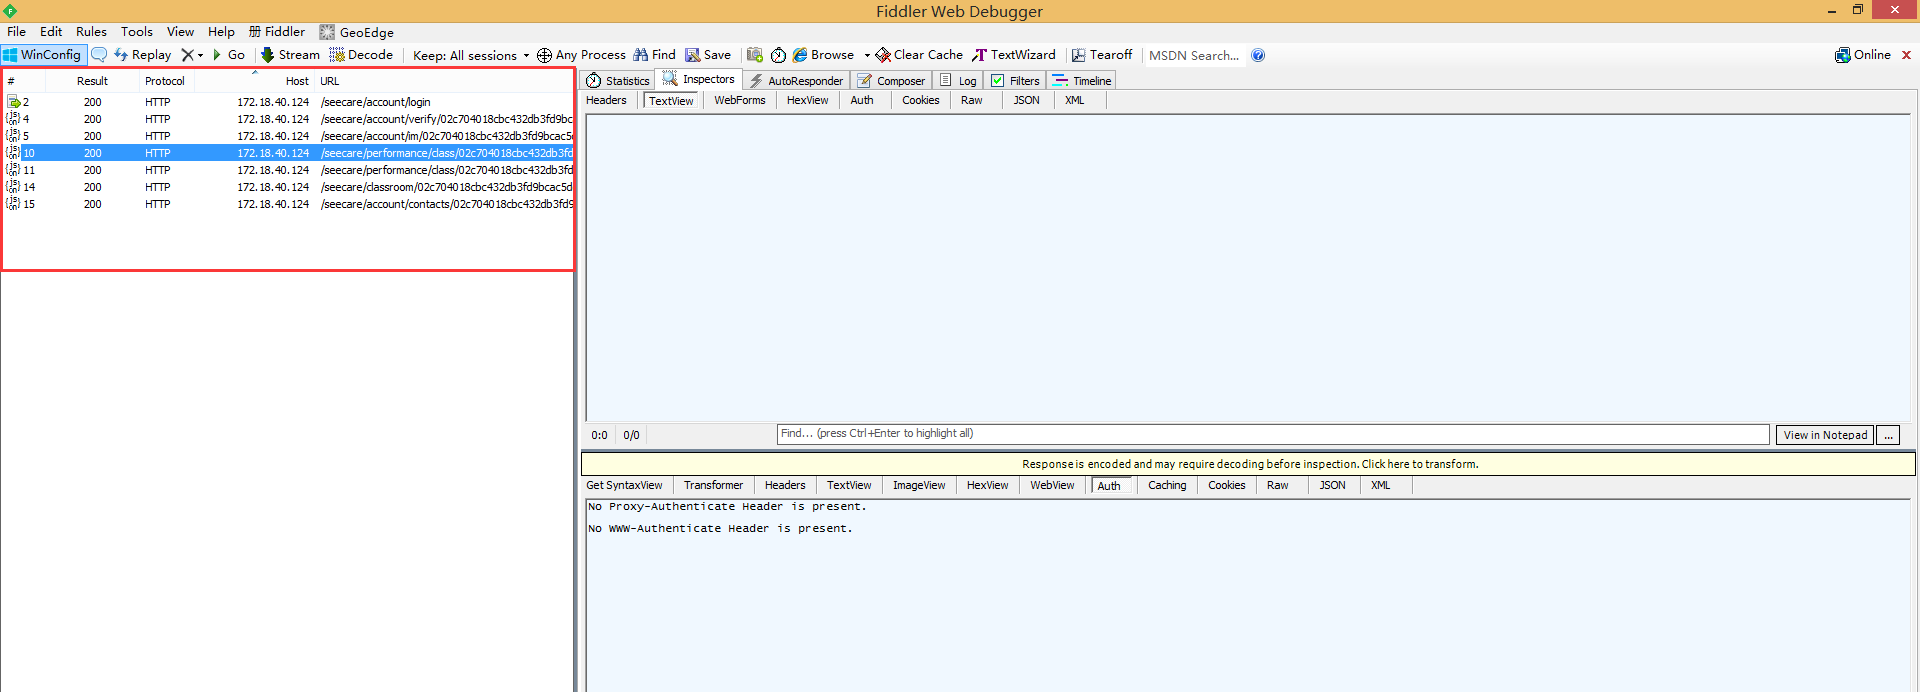Viewport: 1920px width, 692px height.
Task: Click the screenshot camera icon
Action: (755, 55)
